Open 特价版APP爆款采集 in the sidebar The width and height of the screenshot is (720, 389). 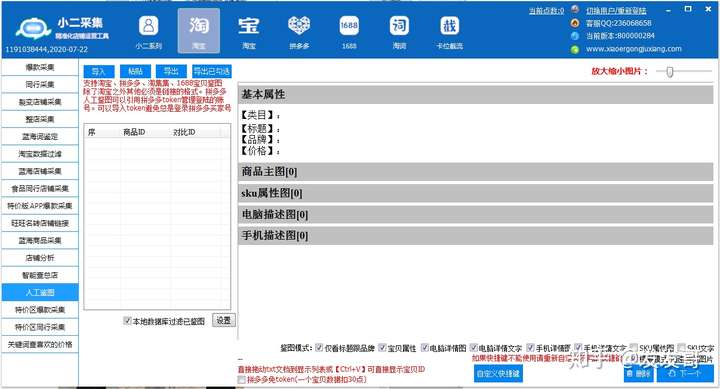click(x=40, y=206)
